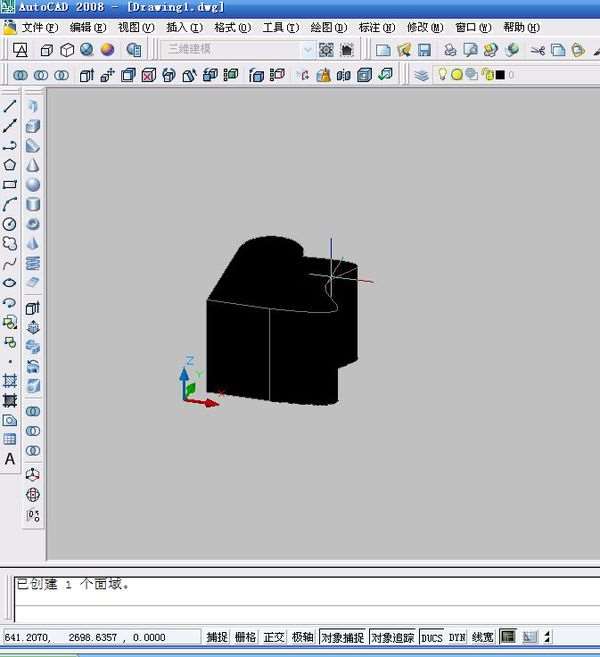Select the Circle draw tool
Viewport: 600px width, 657px height.
click(x=10, y=224)
